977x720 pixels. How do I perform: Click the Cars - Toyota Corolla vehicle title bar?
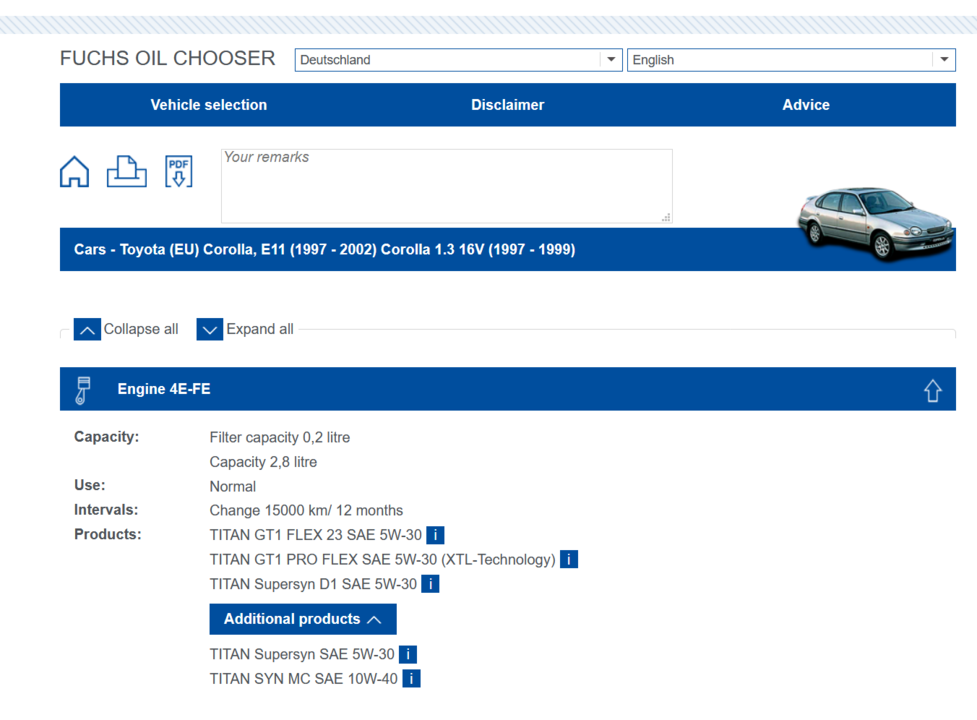(508, 249)
